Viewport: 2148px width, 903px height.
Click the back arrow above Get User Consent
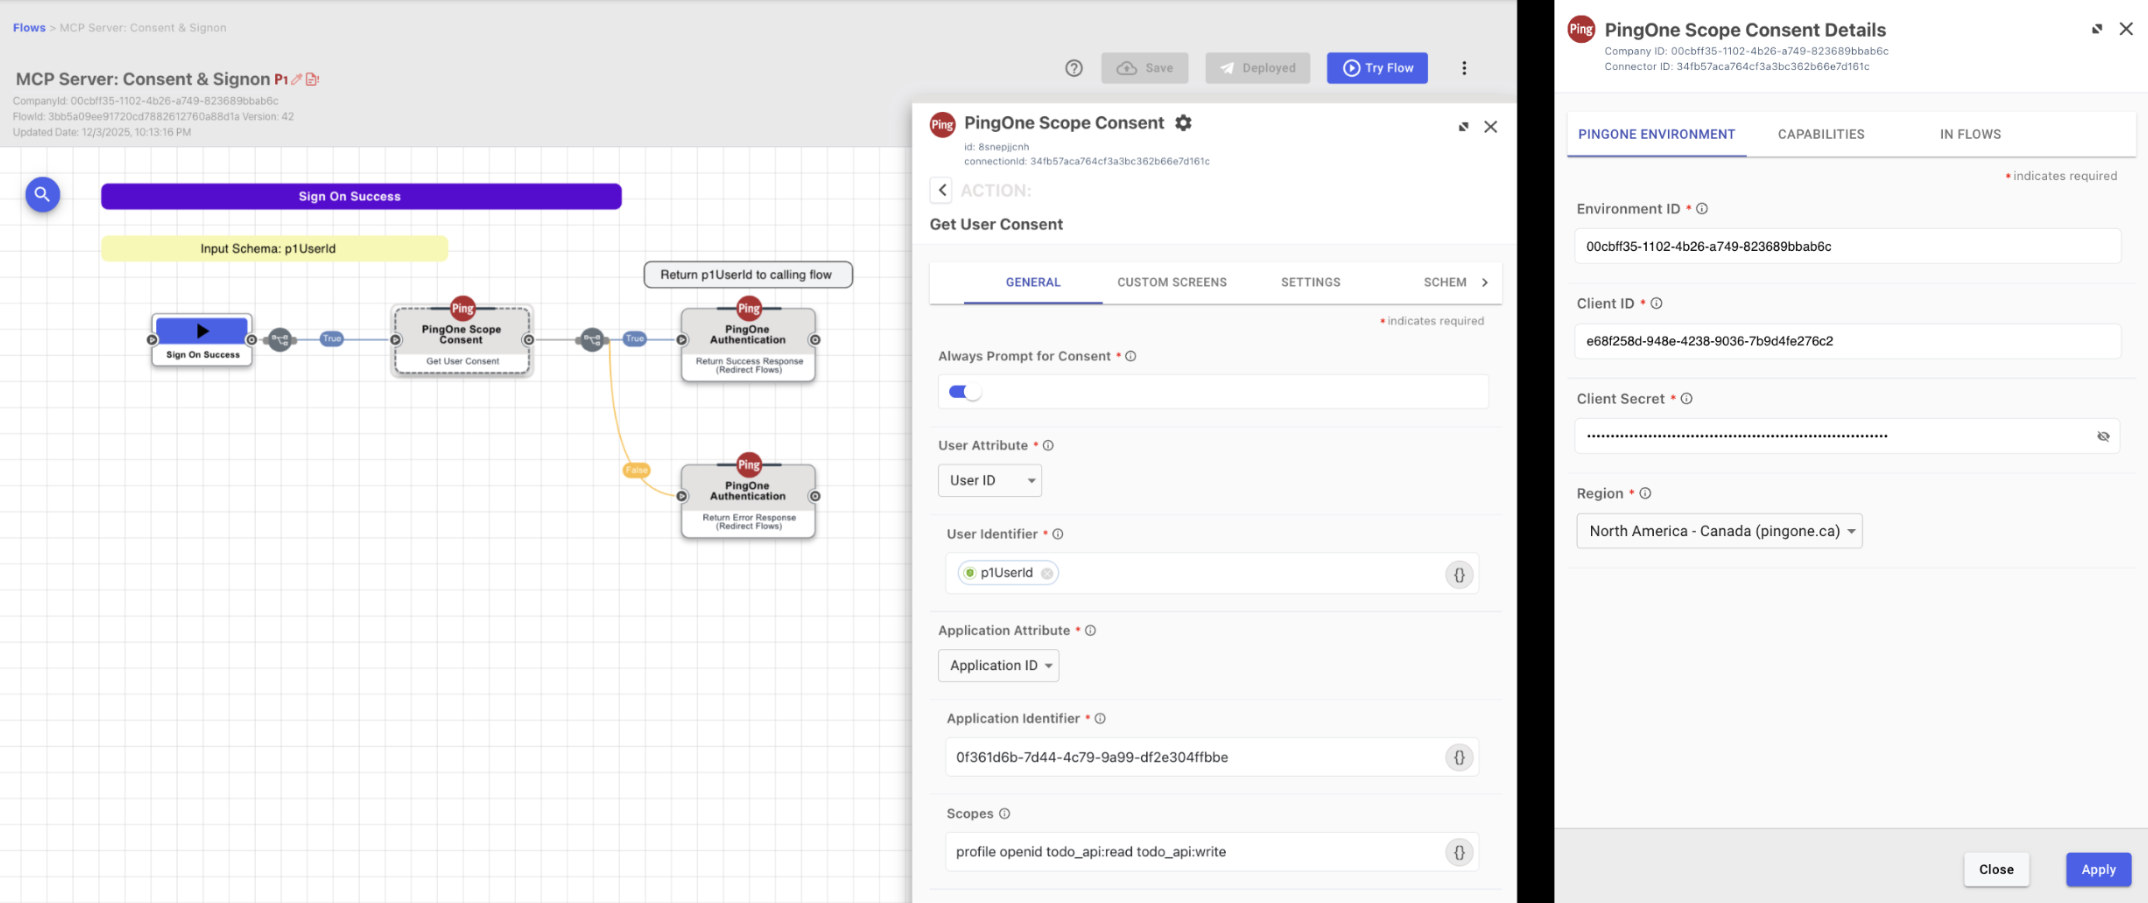(x=941, y=190)
